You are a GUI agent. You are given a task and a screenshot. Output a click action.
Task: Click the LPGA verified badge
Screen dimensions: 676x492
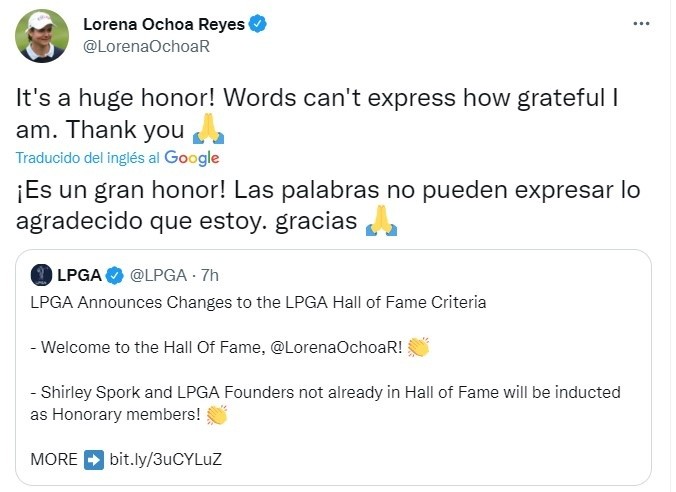(x=116, y=274)
